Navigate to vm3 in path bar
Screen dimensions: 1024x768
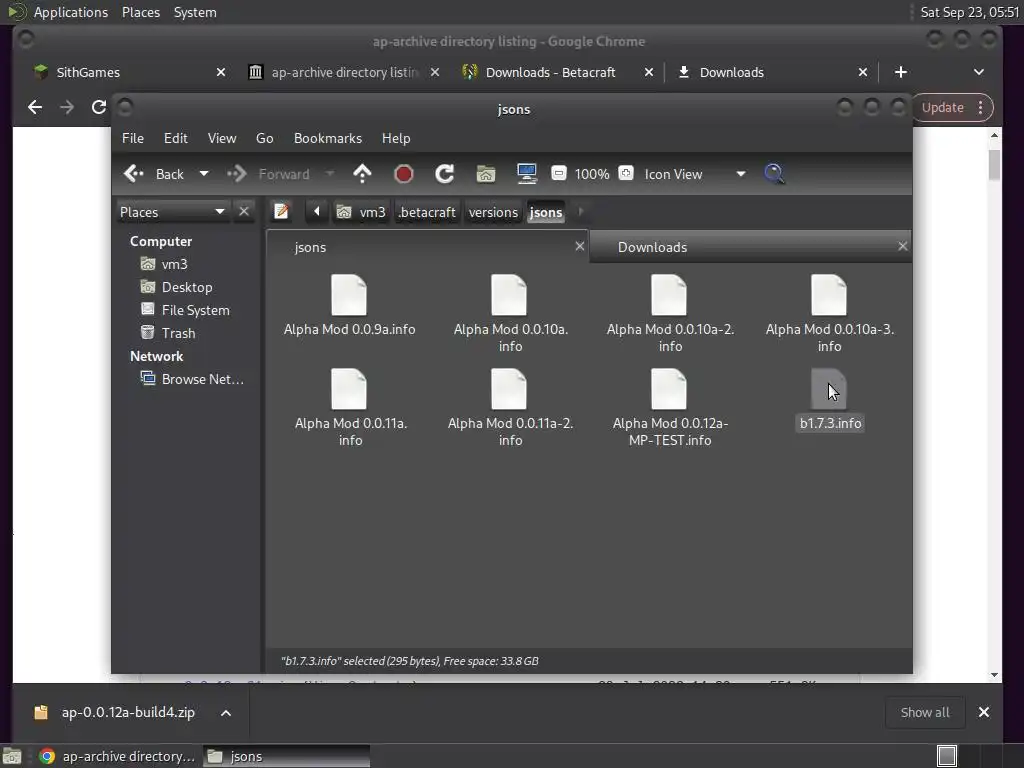coord(361,212)
